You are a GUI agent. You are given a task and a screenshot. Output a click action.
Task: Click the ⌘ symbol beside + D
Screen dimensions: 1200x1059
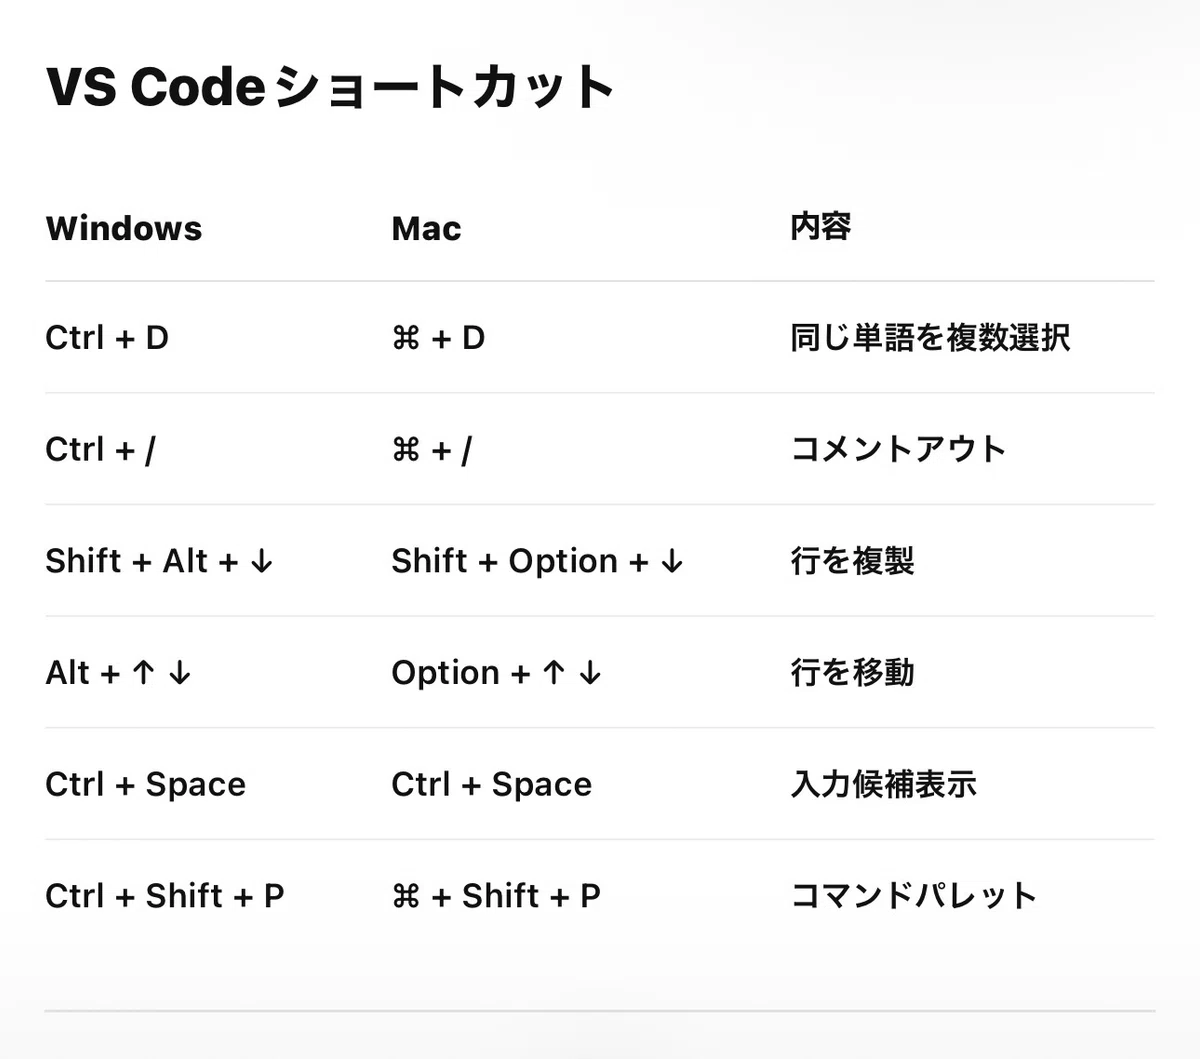[406, 339]
